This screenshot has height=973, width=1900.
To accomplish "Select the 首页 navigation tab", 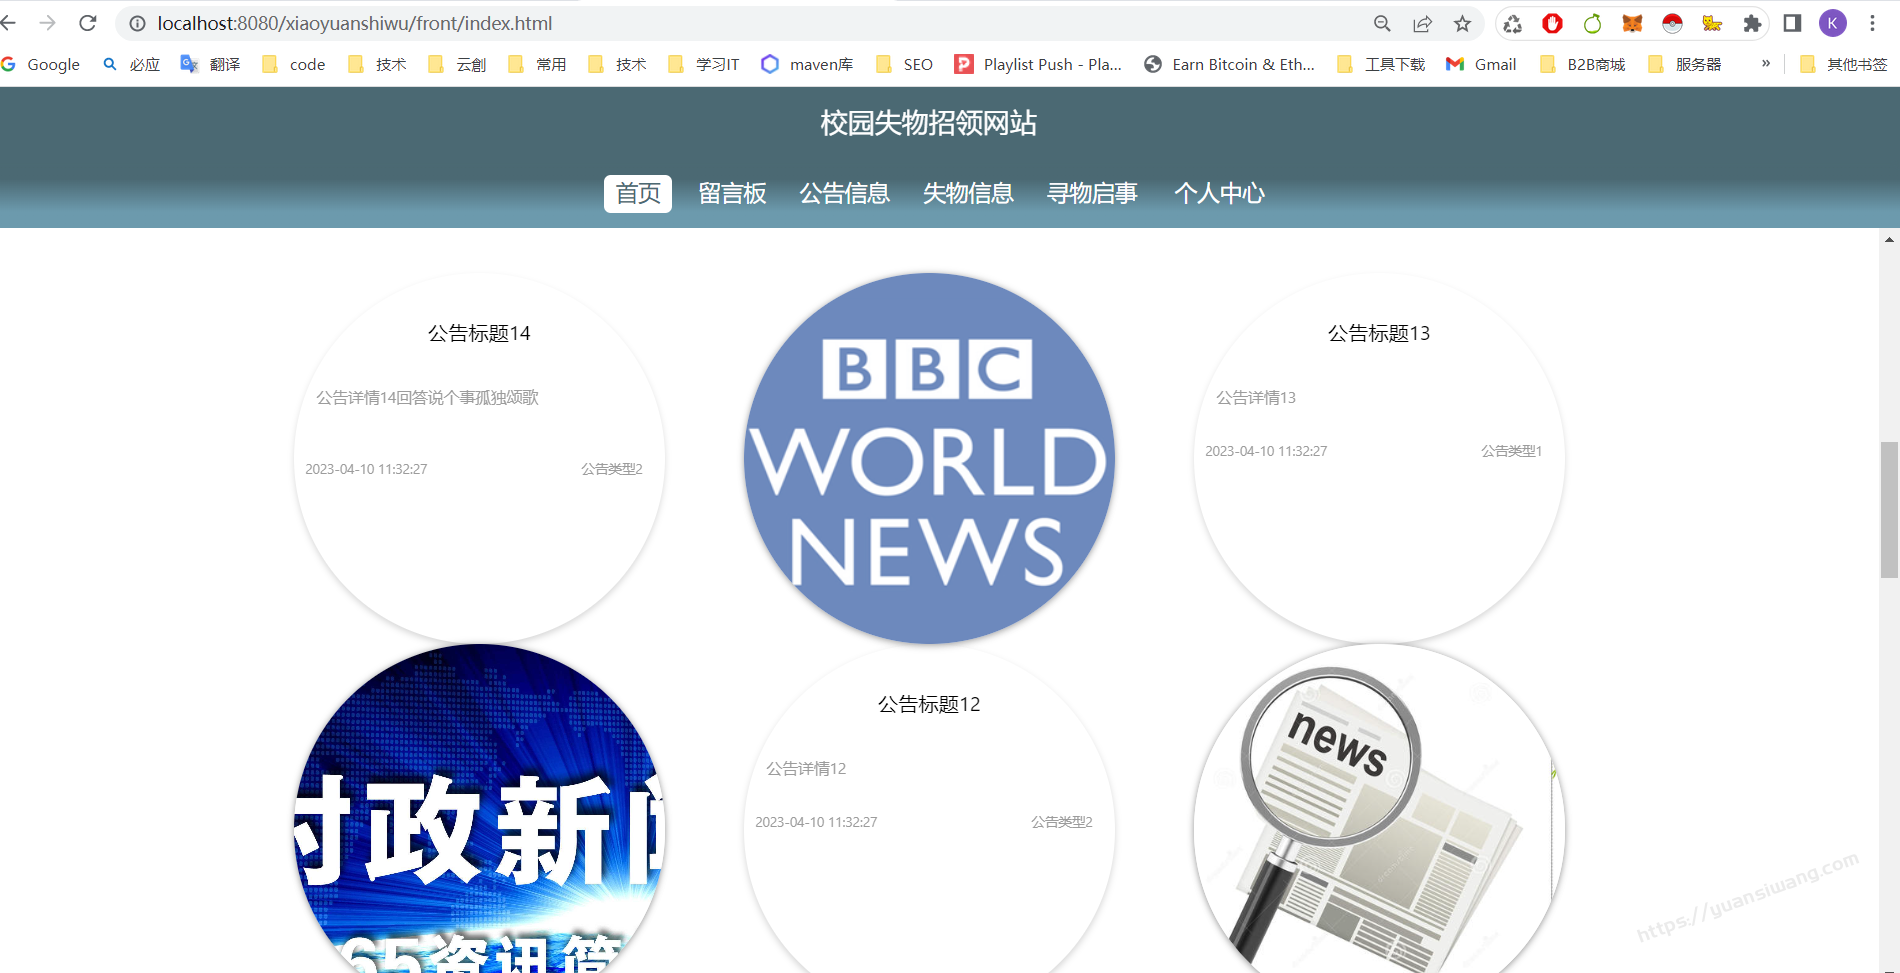I will point(638,193).
